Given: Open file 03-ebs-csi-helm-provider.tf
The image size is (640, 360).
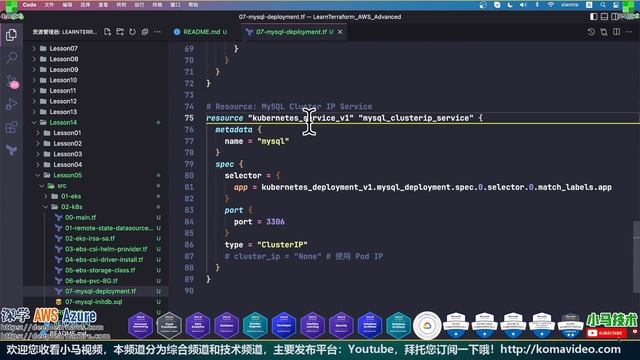Looking at the screenshot, I should 106,249.
